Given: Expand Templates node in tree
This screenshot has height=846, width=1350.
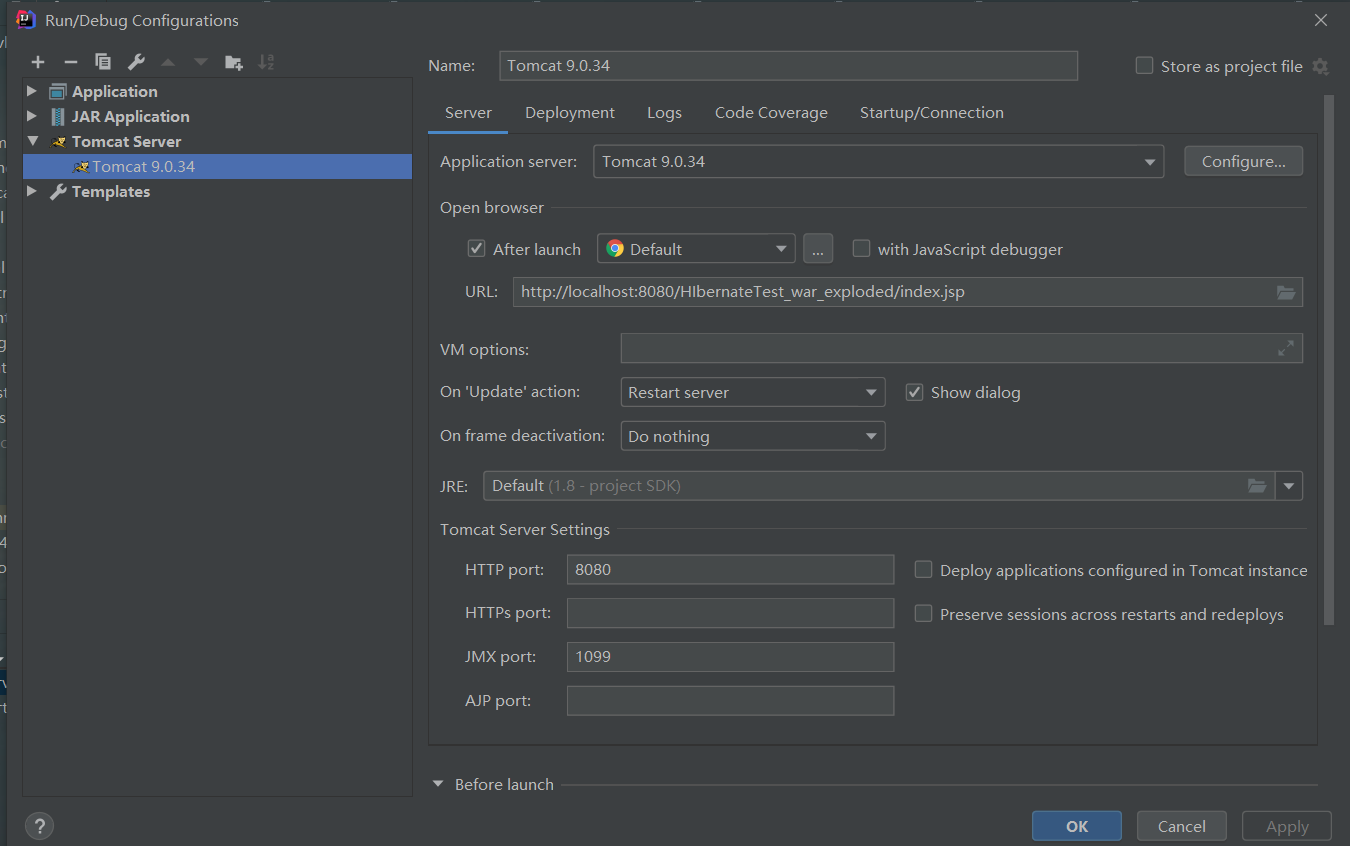Looking at the screenshot, I should (x=32, y=191).
